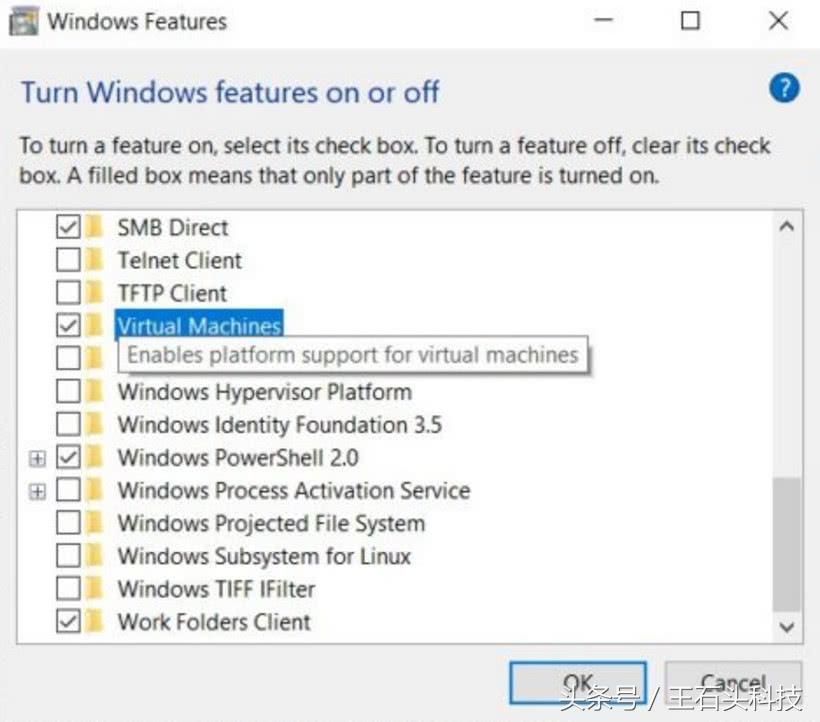Screen dimensions: 820x722
Task: Select the Windows Hypervisor Platform label
Action: coord(265,392)
